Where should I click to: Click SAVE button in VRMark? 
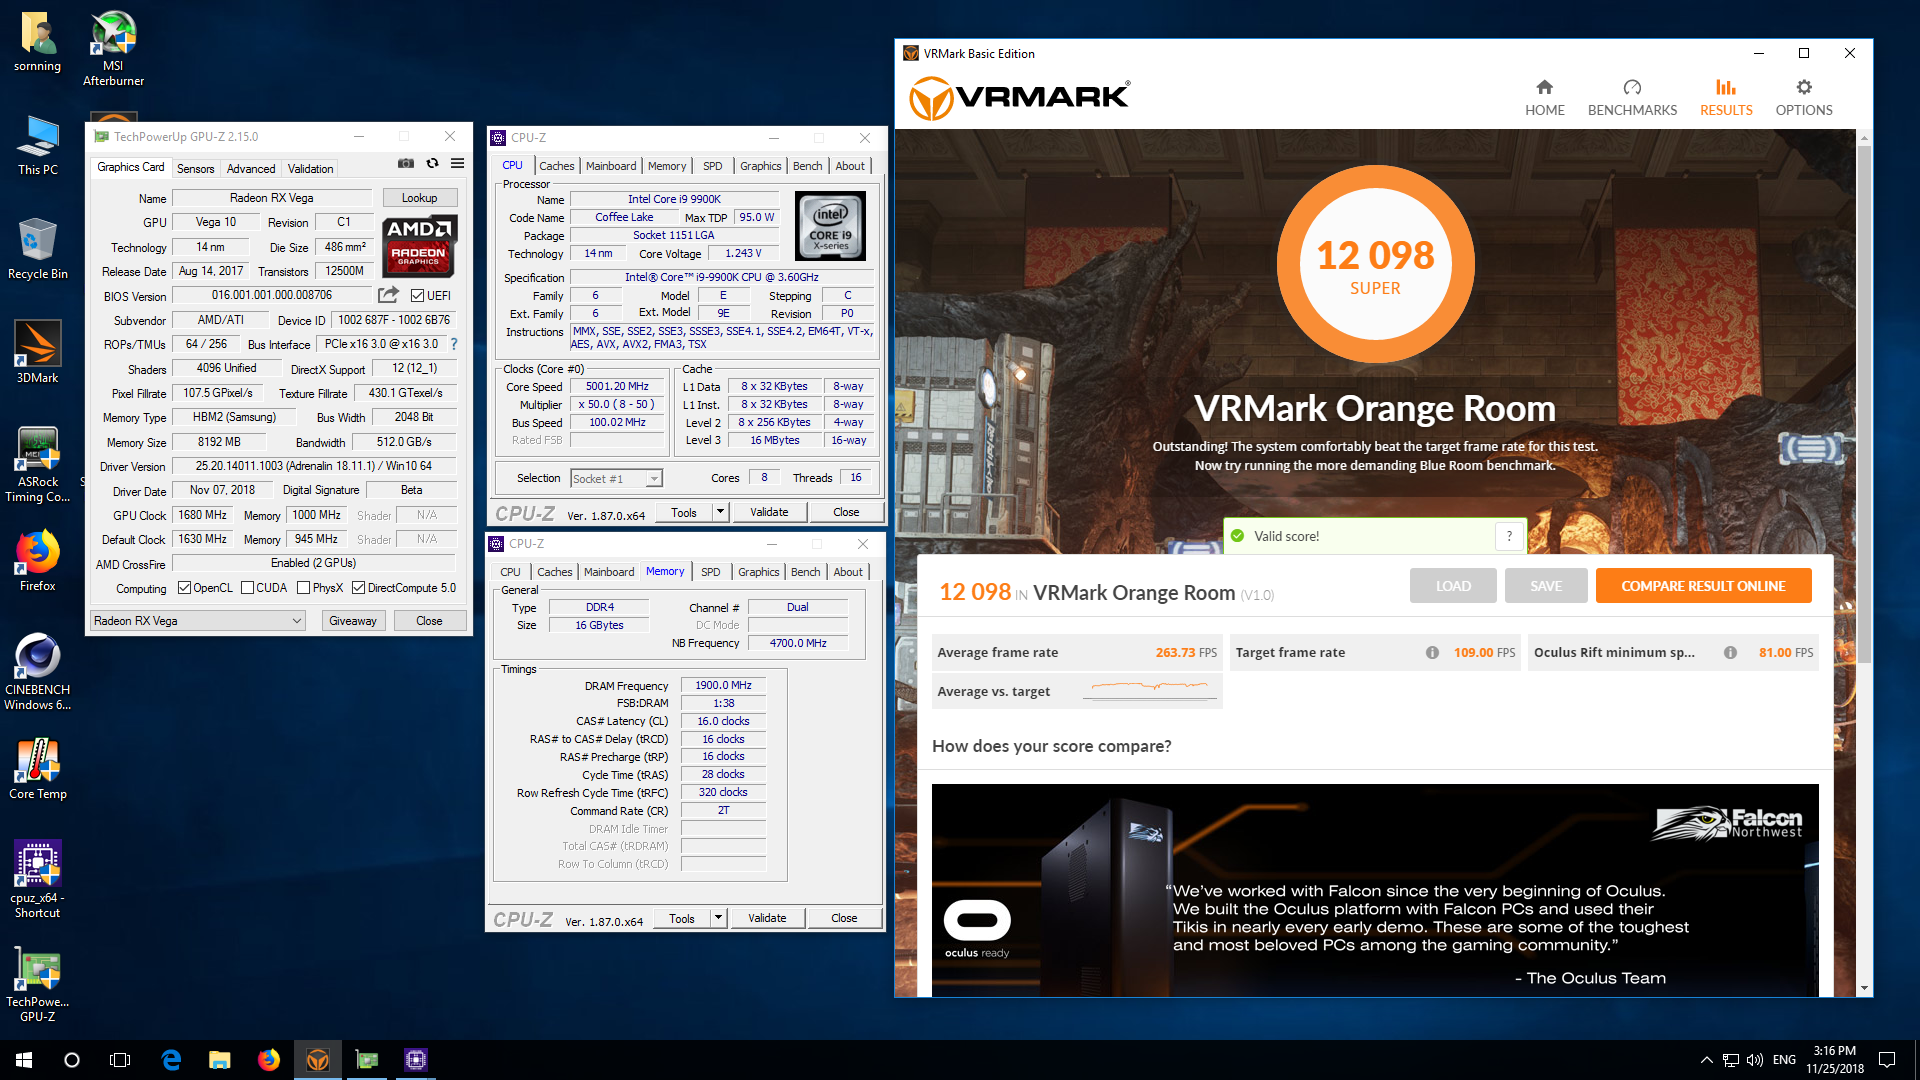click(x=1545, y=586)
